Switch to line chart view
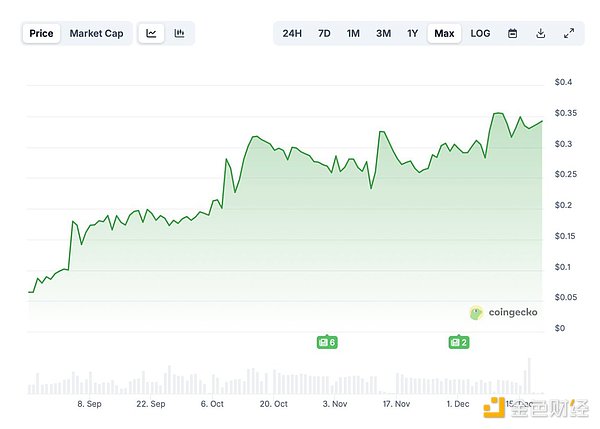 [x=151, y=33]
